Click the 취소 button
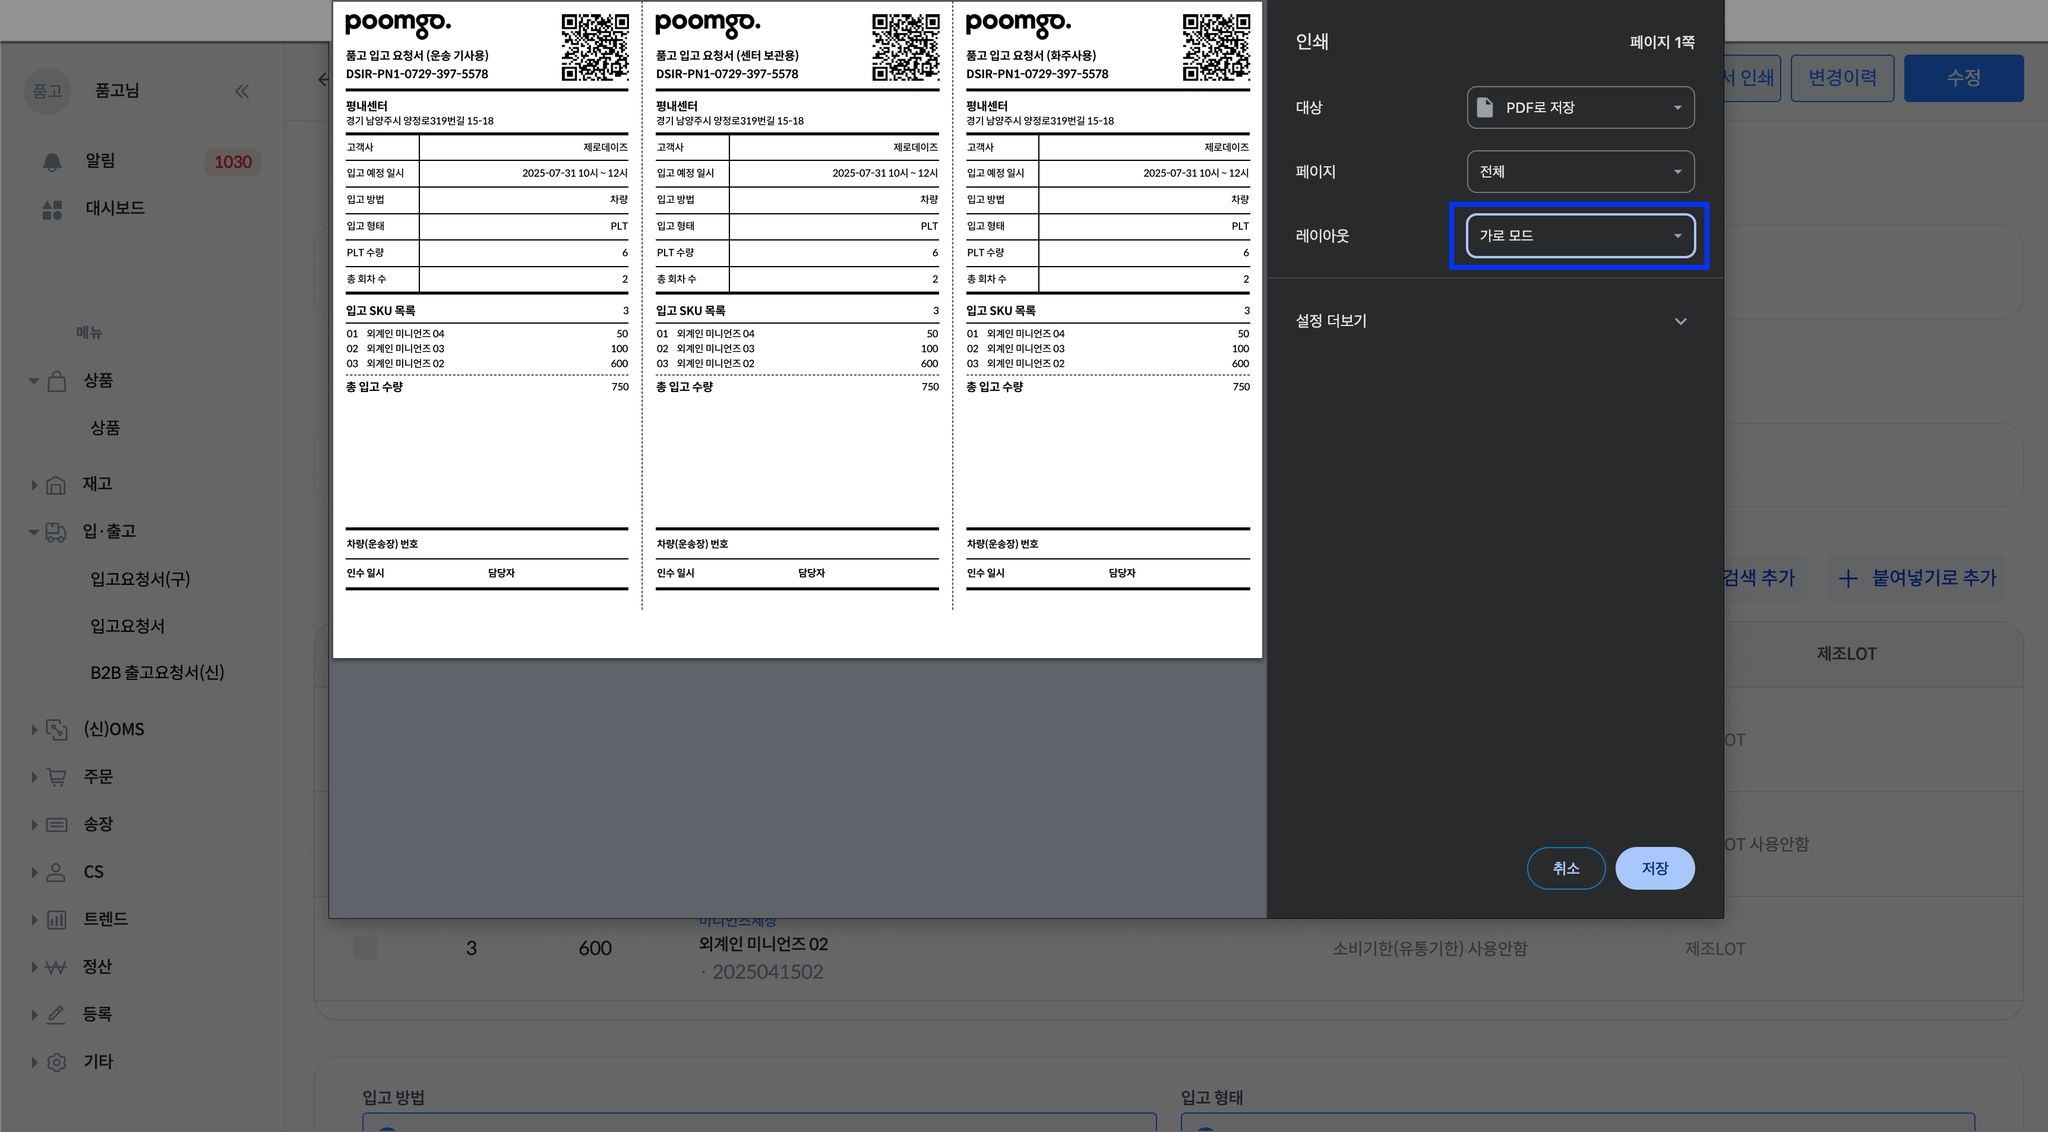The image size is (2048, 1132). (x=1565, y=868)
